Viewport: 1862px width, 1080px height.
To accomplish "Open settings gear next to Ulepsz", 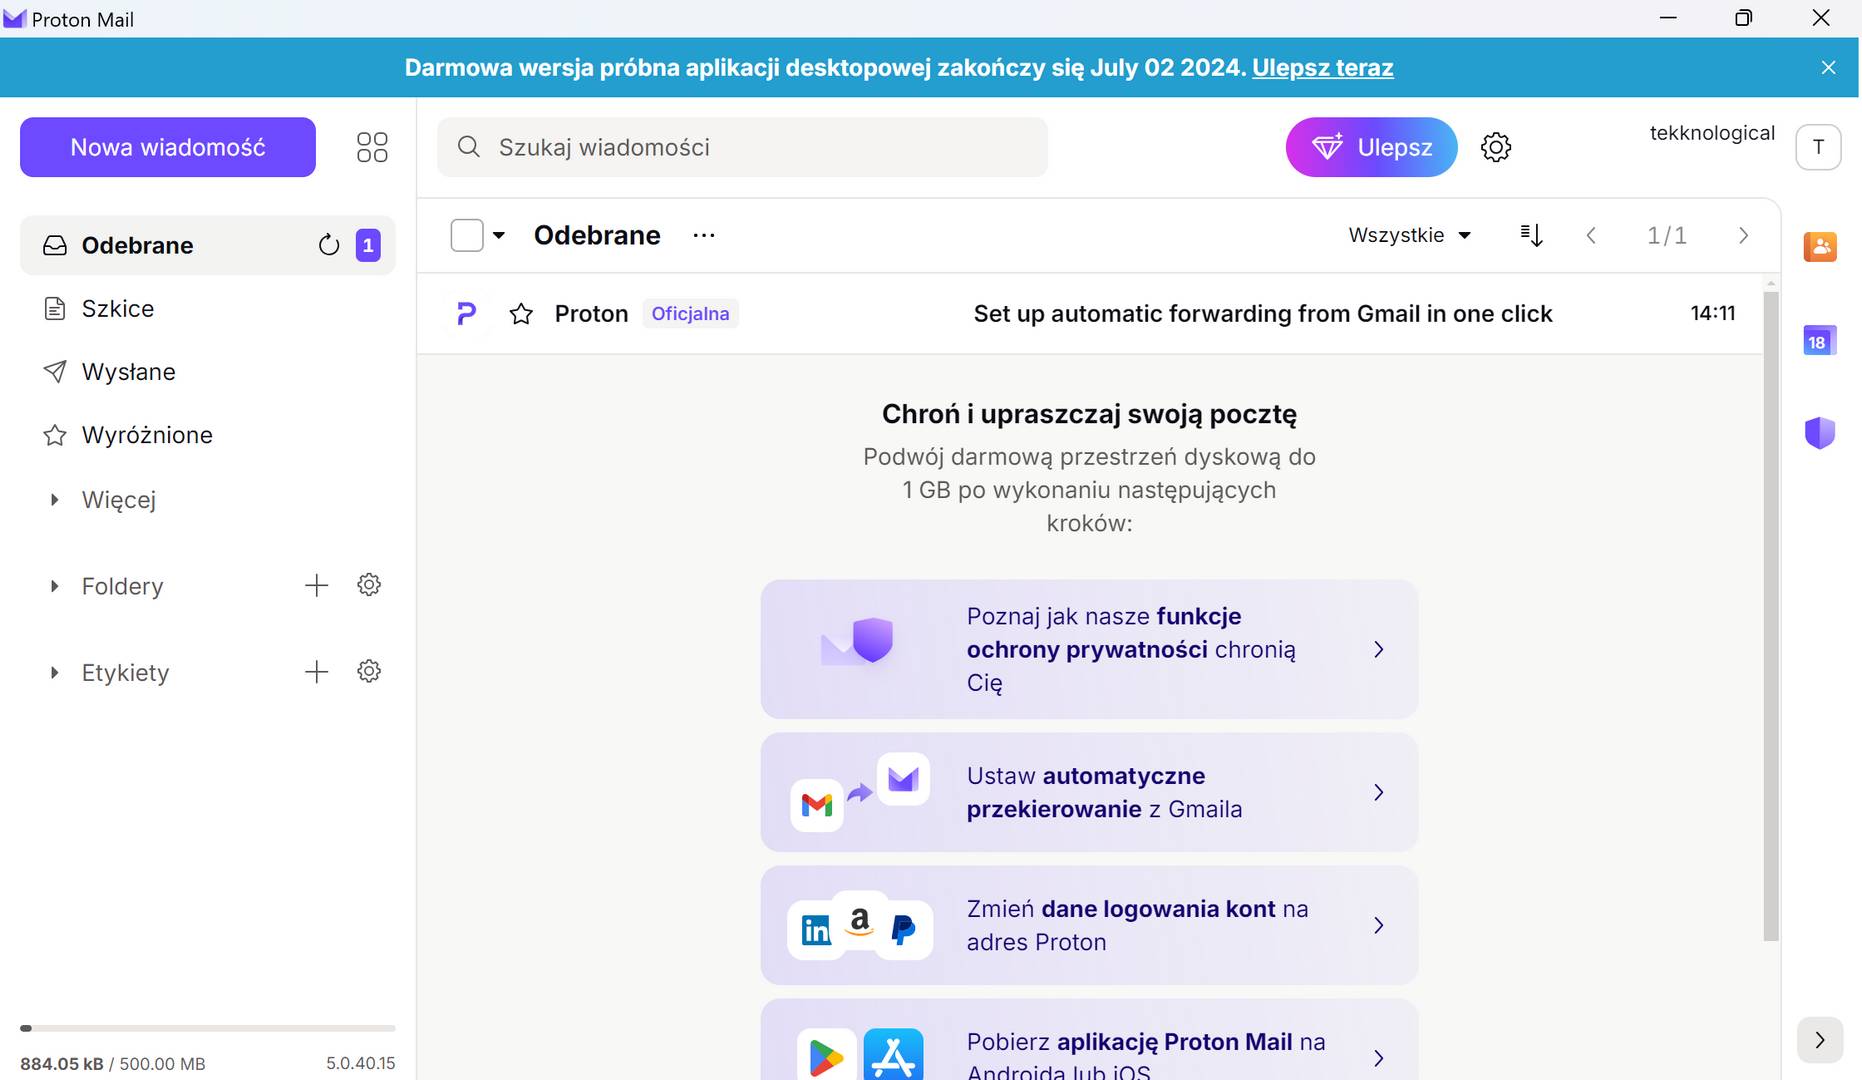I will [x=1496, y=147].
